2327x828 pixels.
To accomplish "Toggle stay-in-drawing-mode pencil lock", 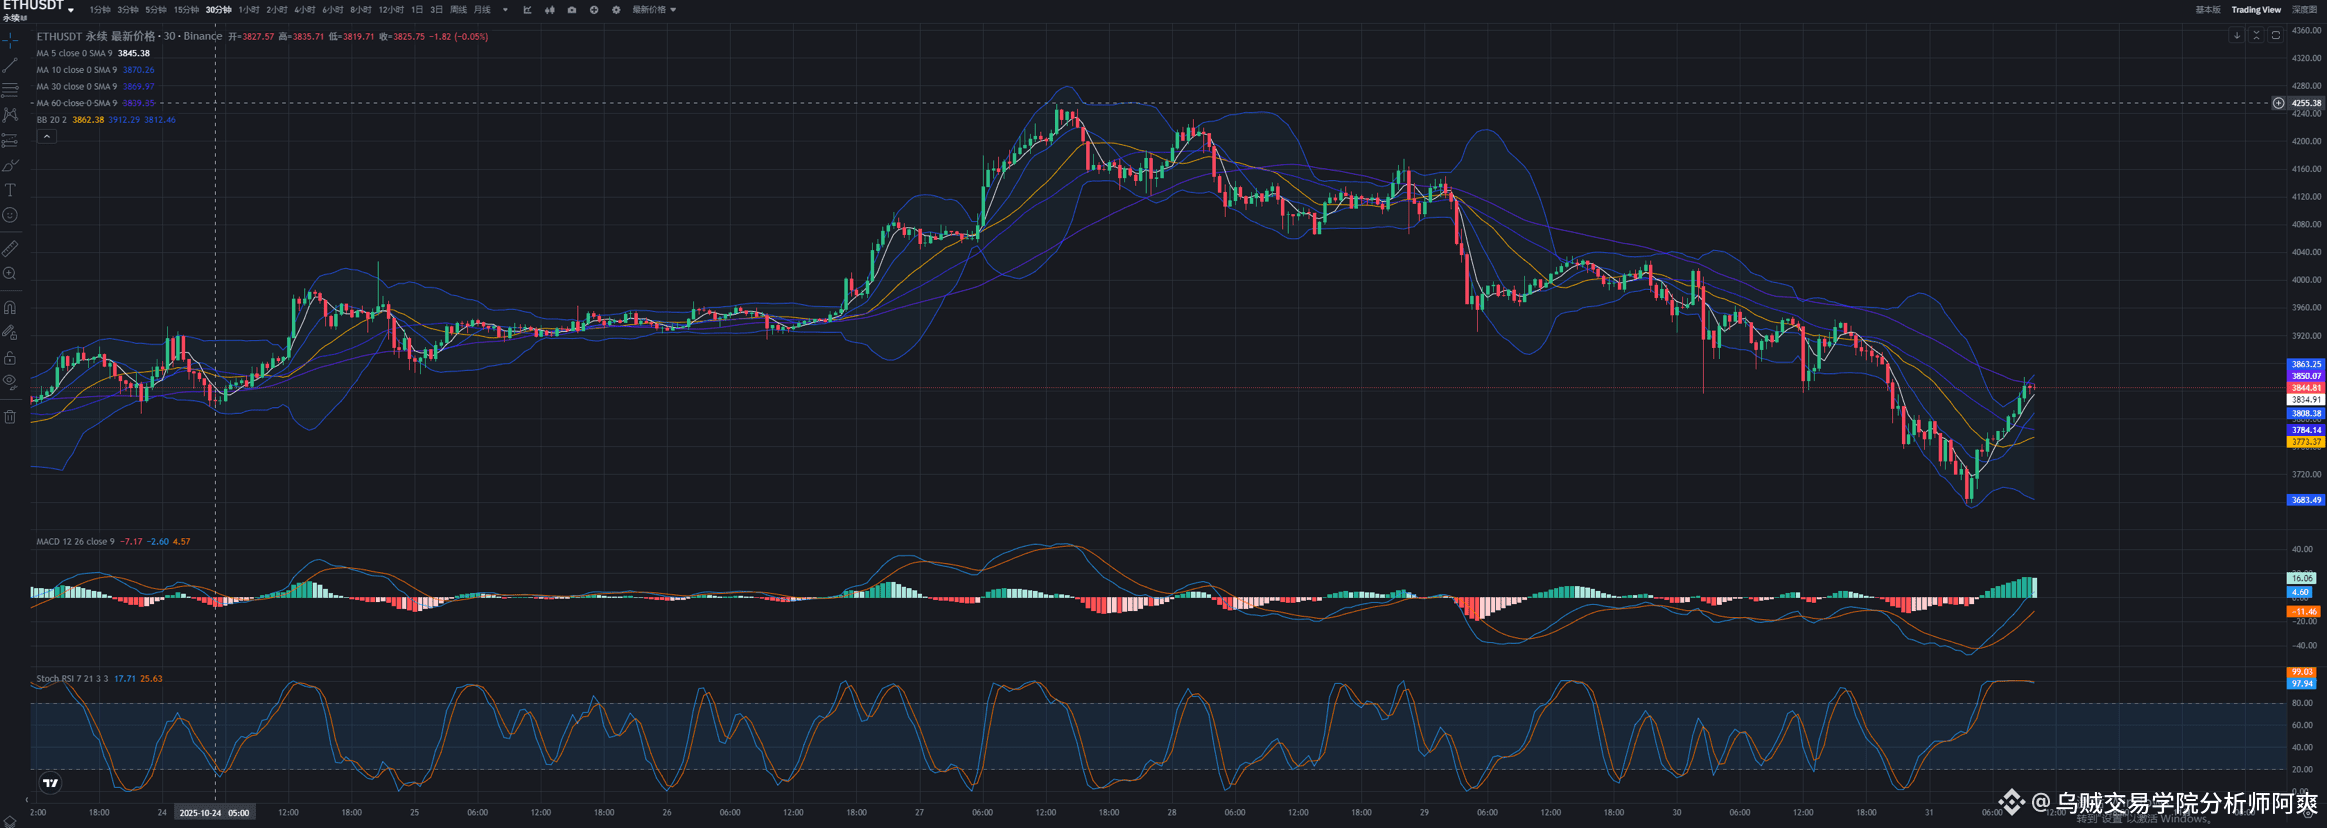I will (x=10, y=333).
